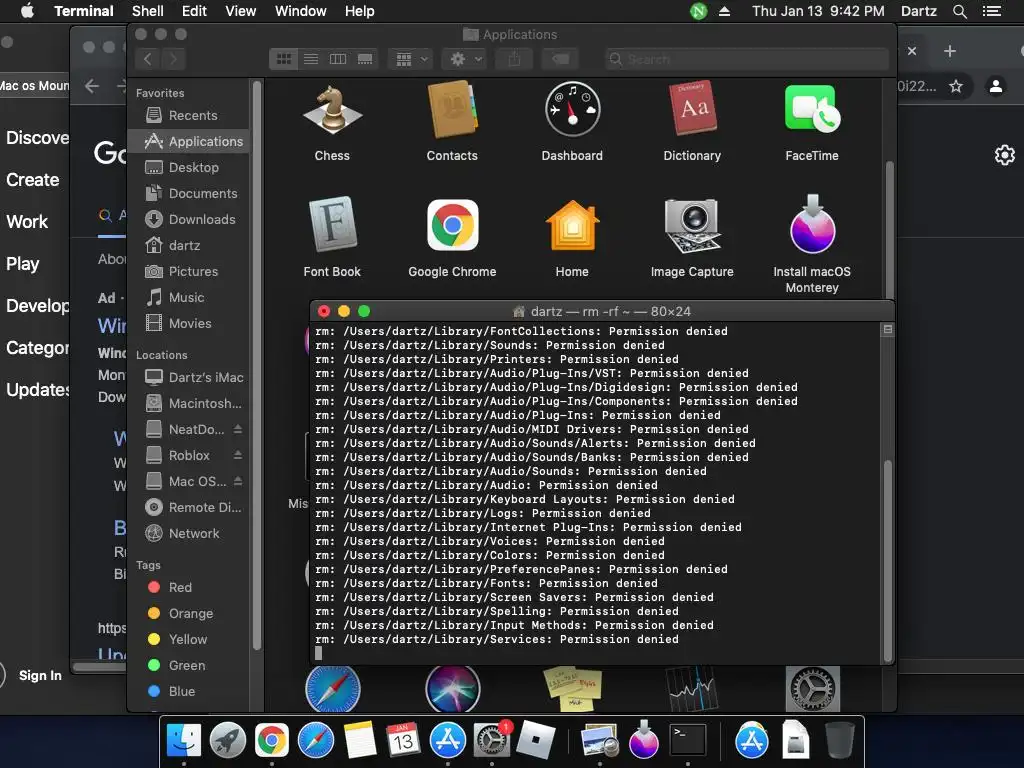The width and height of the screenshot is (1024, 768).
Task: Open the Apple menu
Action: (x=27, y=11)
